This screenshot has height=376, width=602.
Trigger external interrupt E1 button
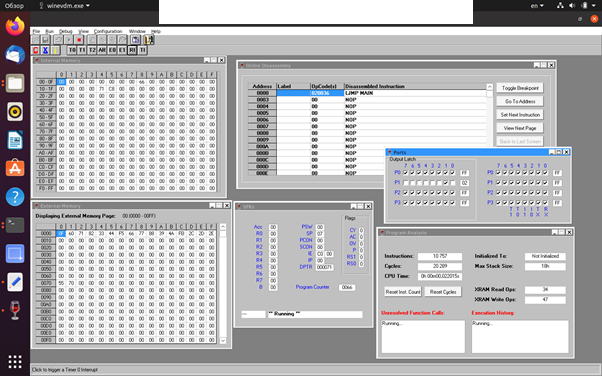tap(122, 50)
